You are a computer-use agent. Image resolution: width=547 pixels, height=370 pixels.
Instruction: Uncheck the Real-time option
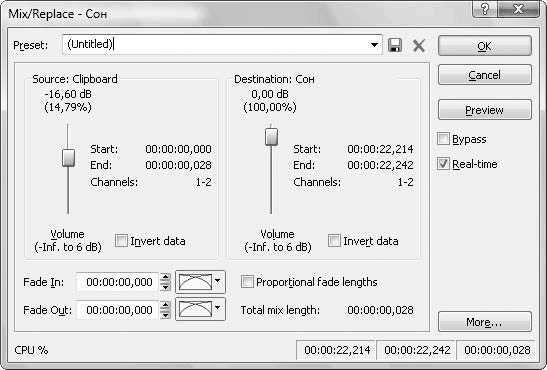443,164
